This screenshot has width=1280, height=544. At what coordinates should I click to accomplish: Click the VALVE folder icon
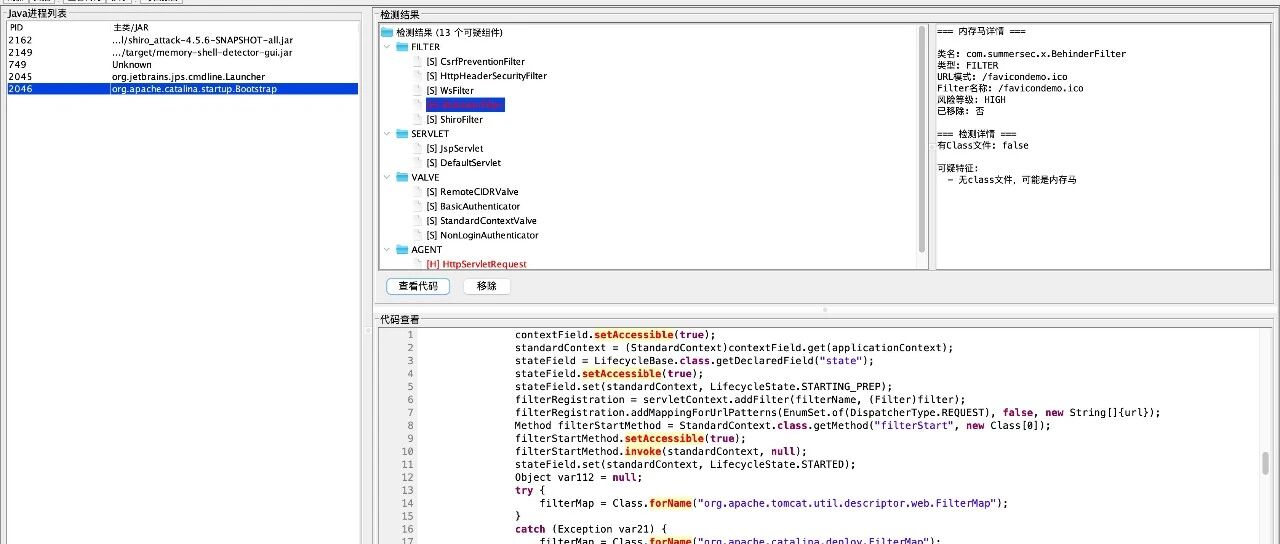(402, 177)
